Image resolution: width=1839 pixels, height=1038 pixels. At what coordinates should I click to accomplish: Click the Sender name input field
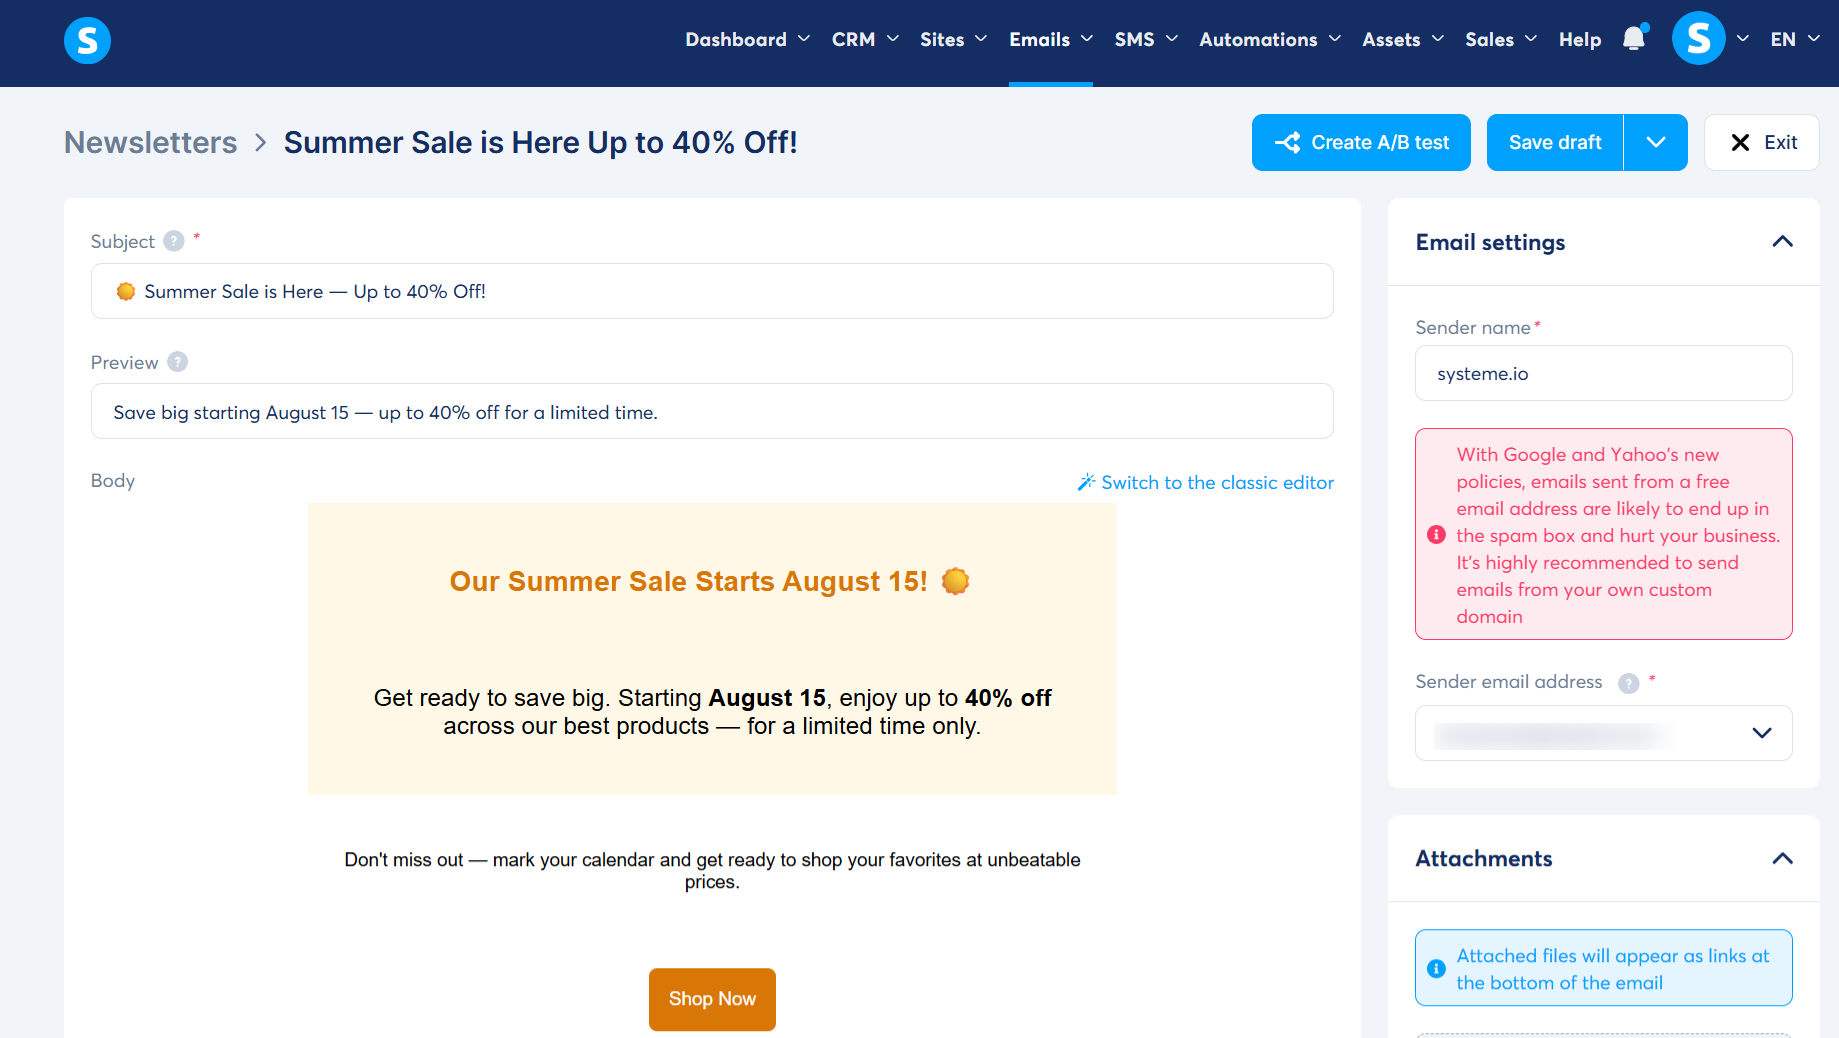coord(1603,373)
